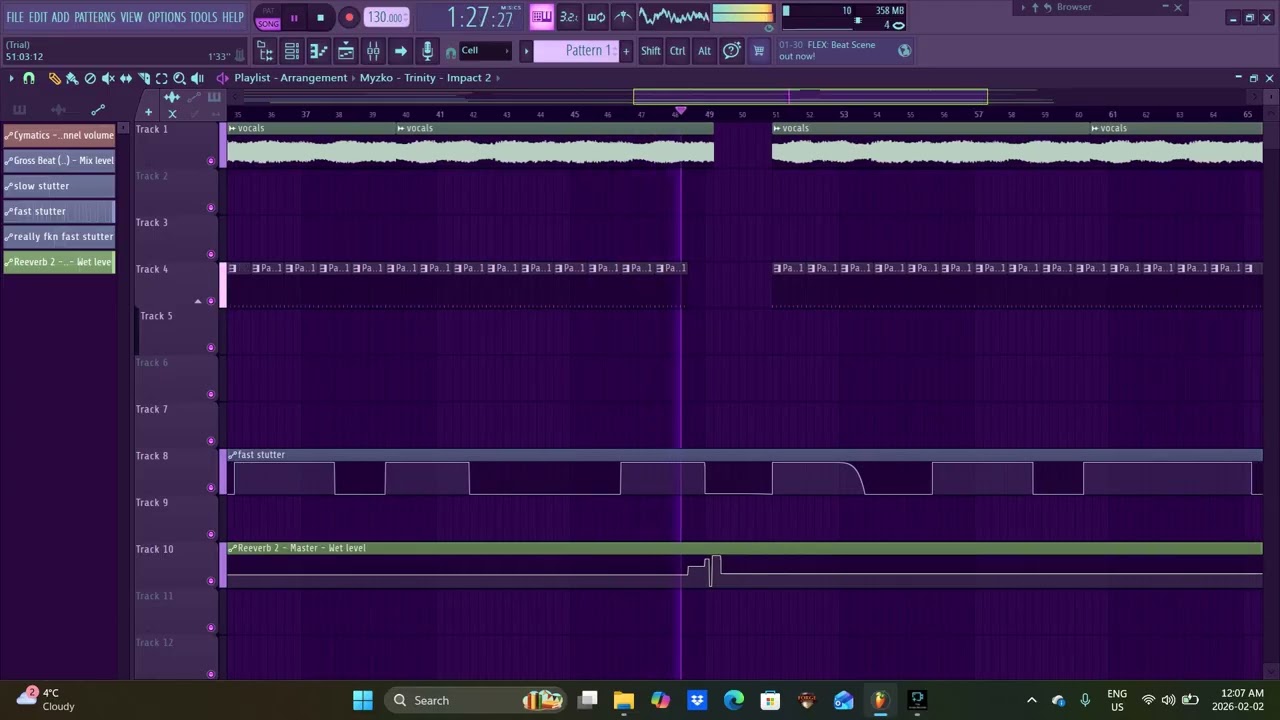Open the OPTIONS menu

167,17
